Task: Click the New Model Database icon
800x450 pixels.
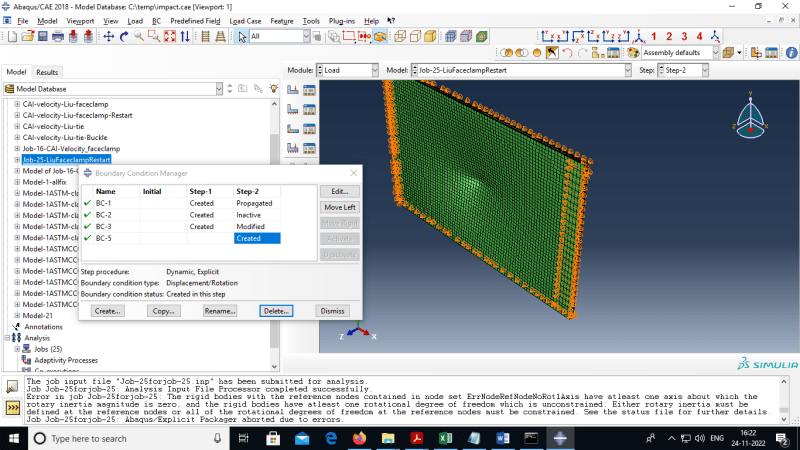Action: (x=12, y=36)
